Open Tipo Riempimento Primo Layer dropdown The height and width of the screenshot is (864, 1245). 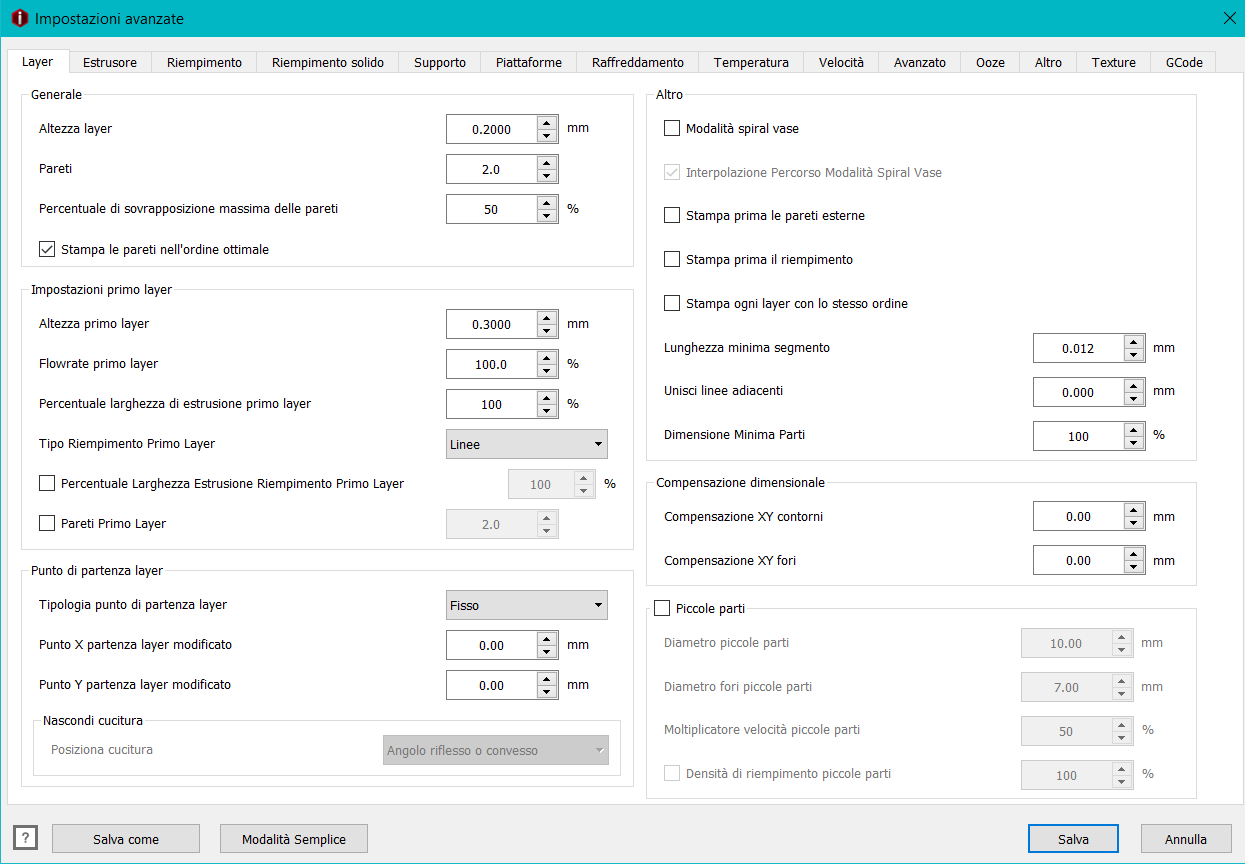point(526,444)
